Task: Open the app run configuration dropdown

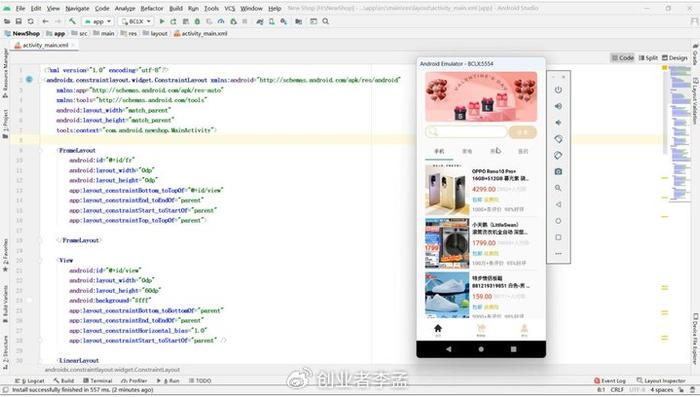Action: pyautogui.click(x=98, y=21)
